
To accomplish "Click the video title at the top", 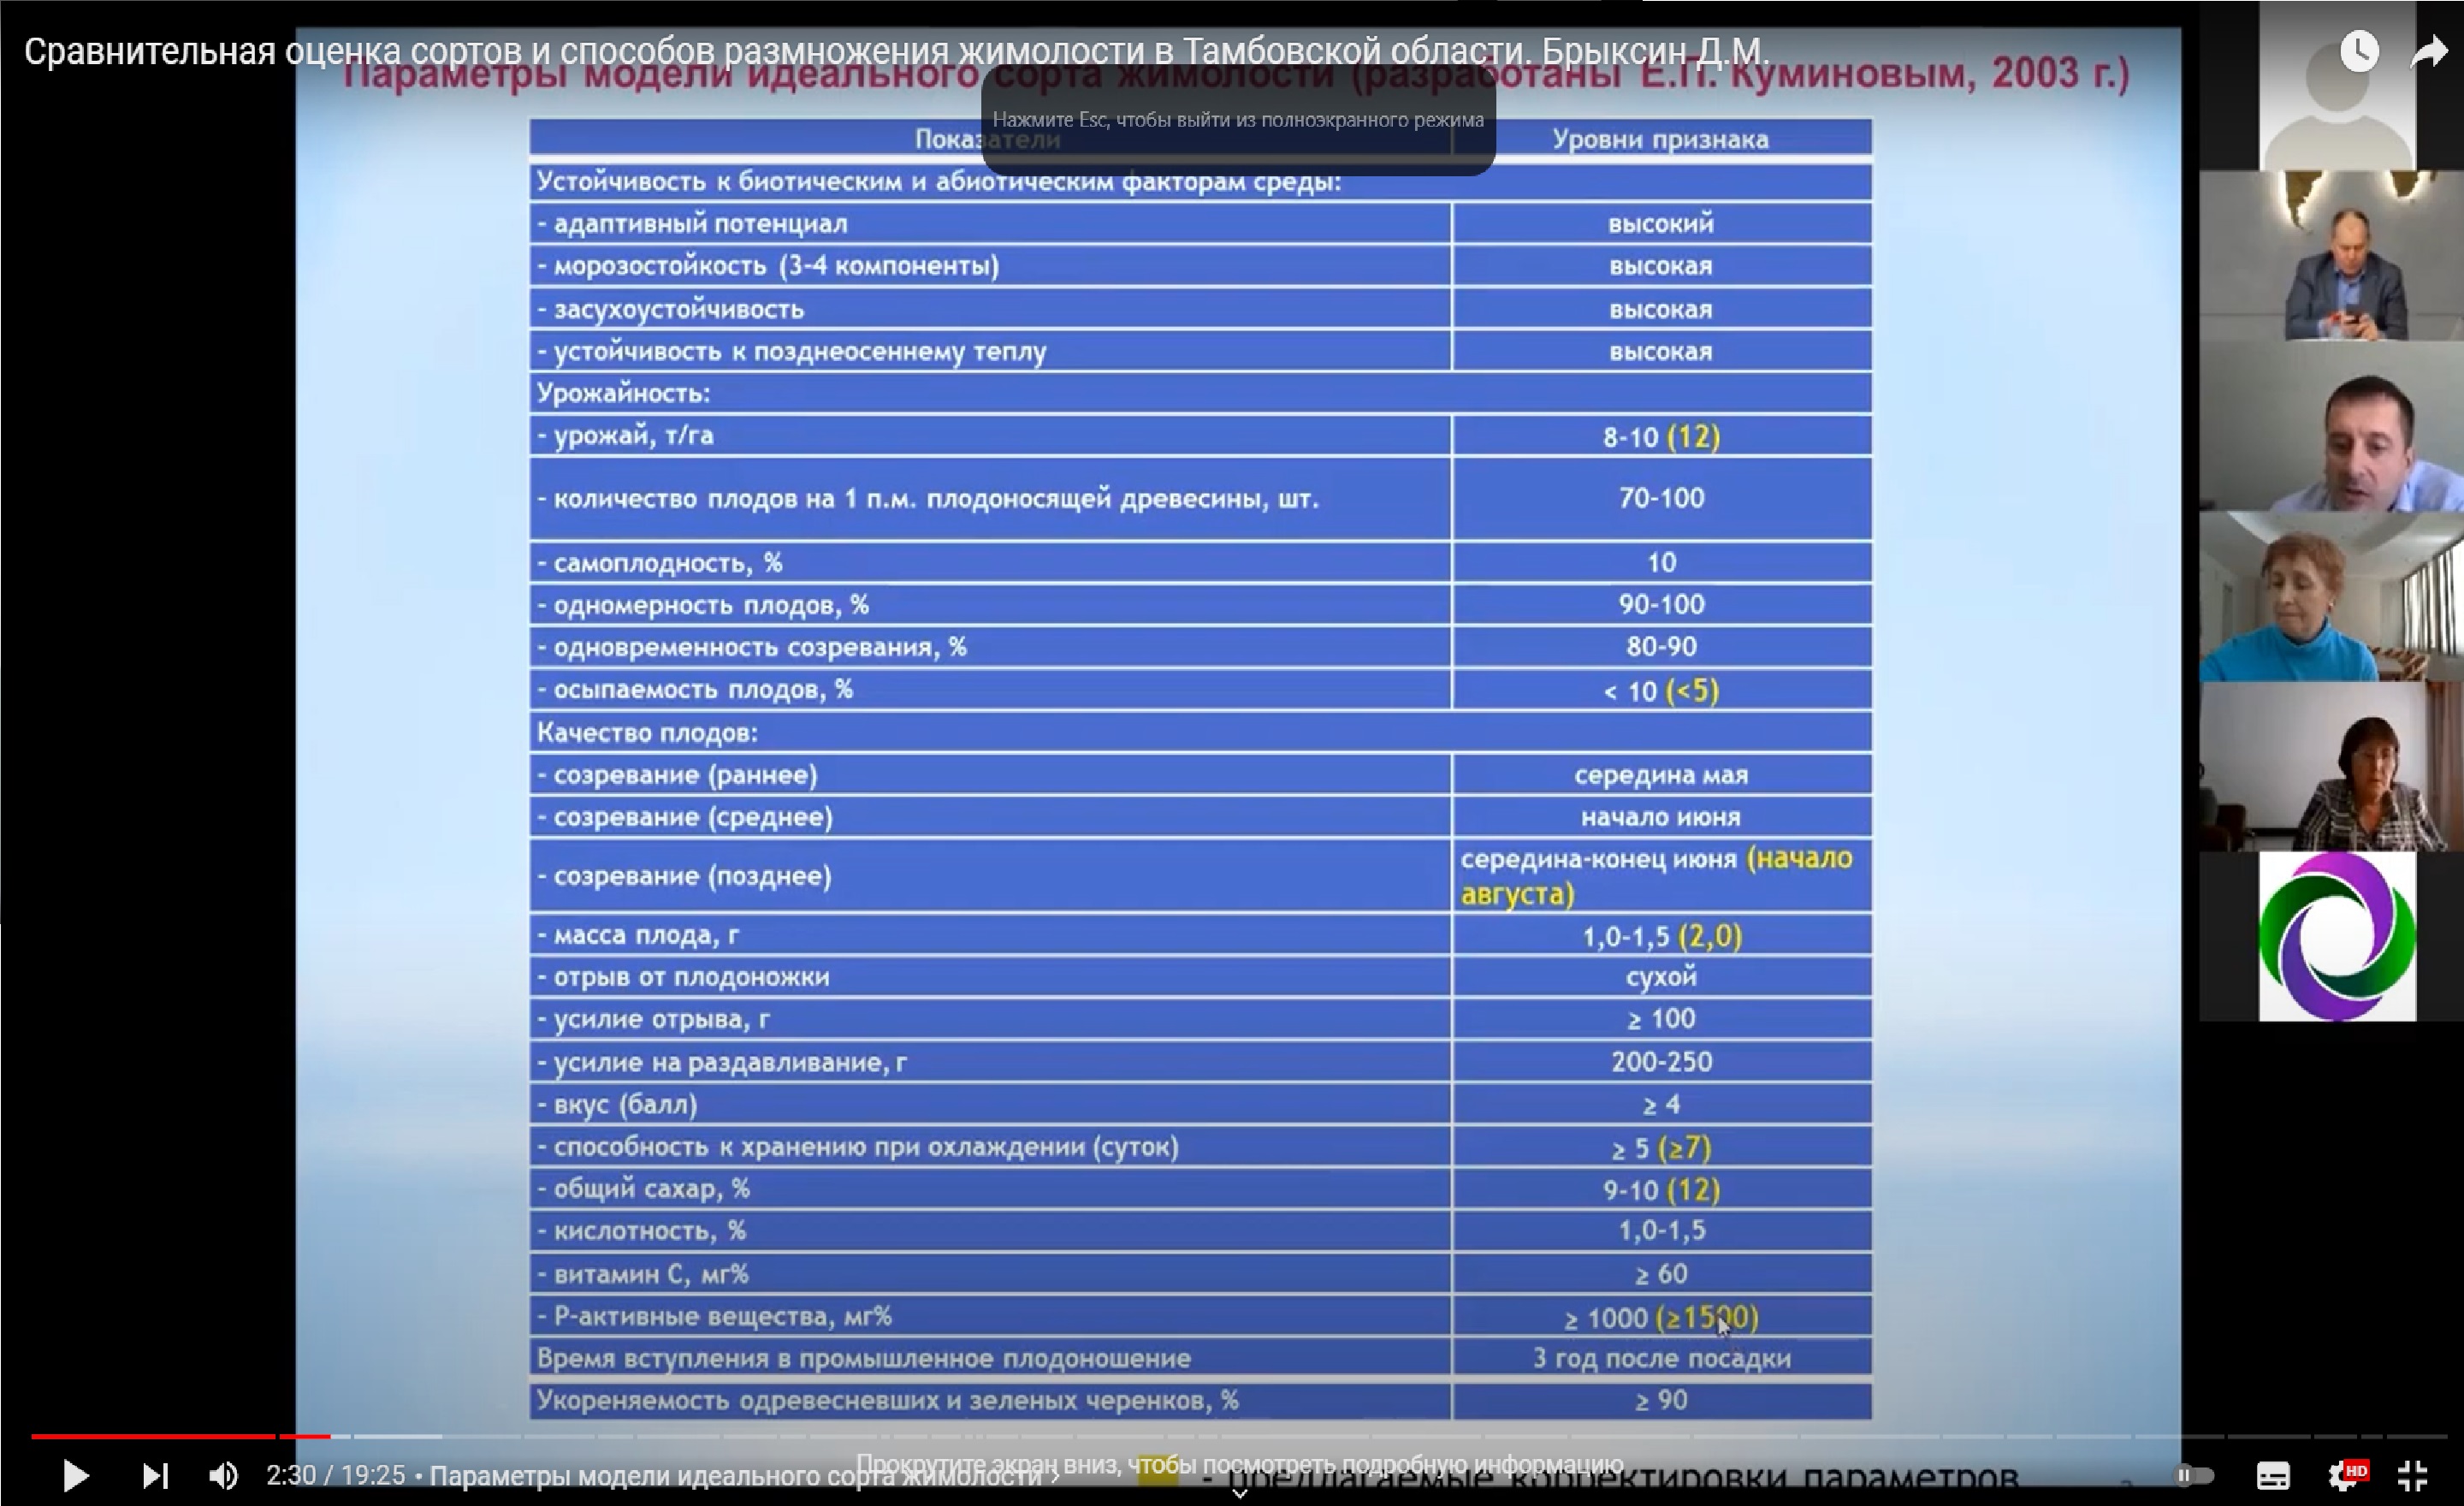I will point(896,51).
